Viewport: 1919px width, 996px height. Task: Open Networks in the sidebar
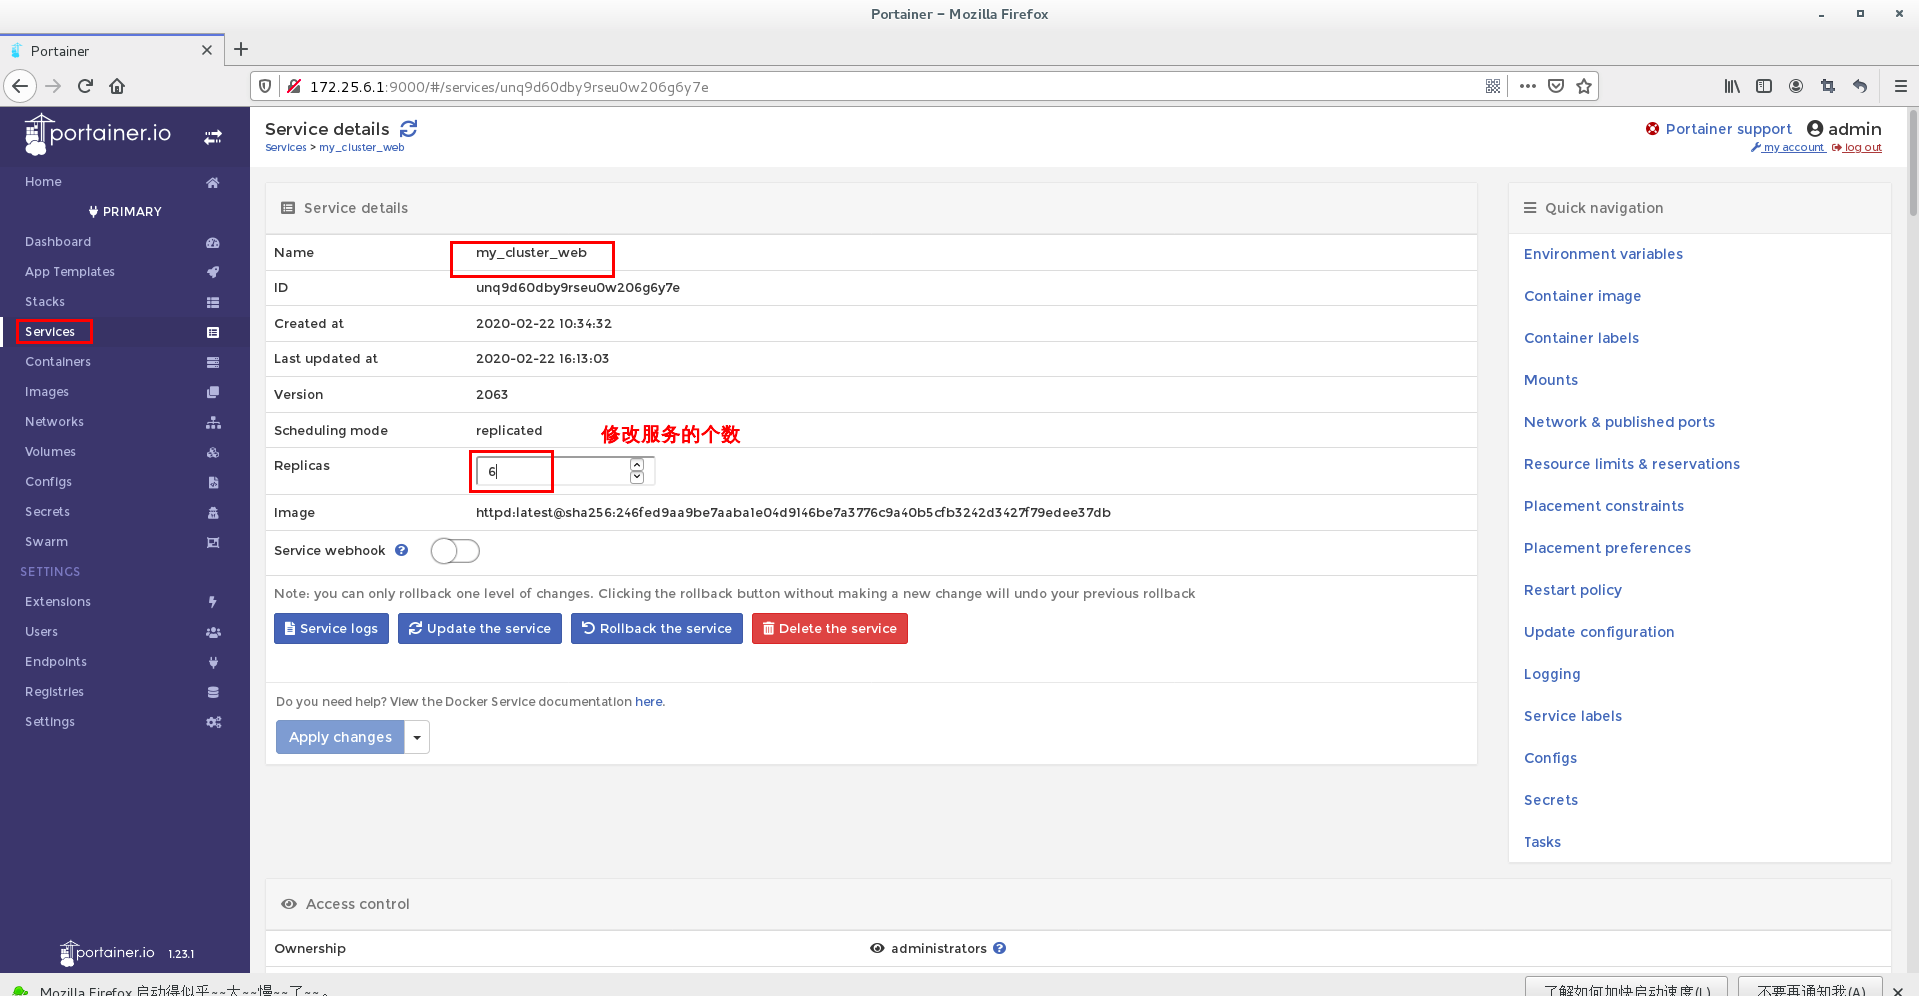pyautogui.click(x=53, y=421)
